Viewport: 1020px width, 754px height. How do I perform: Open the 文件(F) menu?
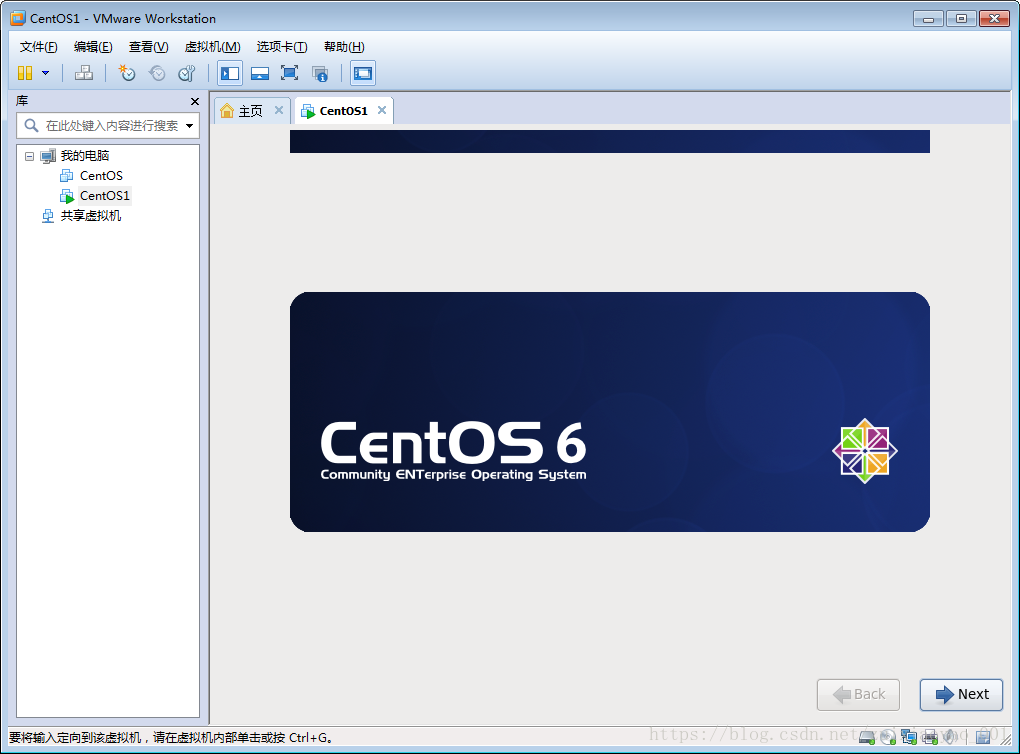point(38,47)
